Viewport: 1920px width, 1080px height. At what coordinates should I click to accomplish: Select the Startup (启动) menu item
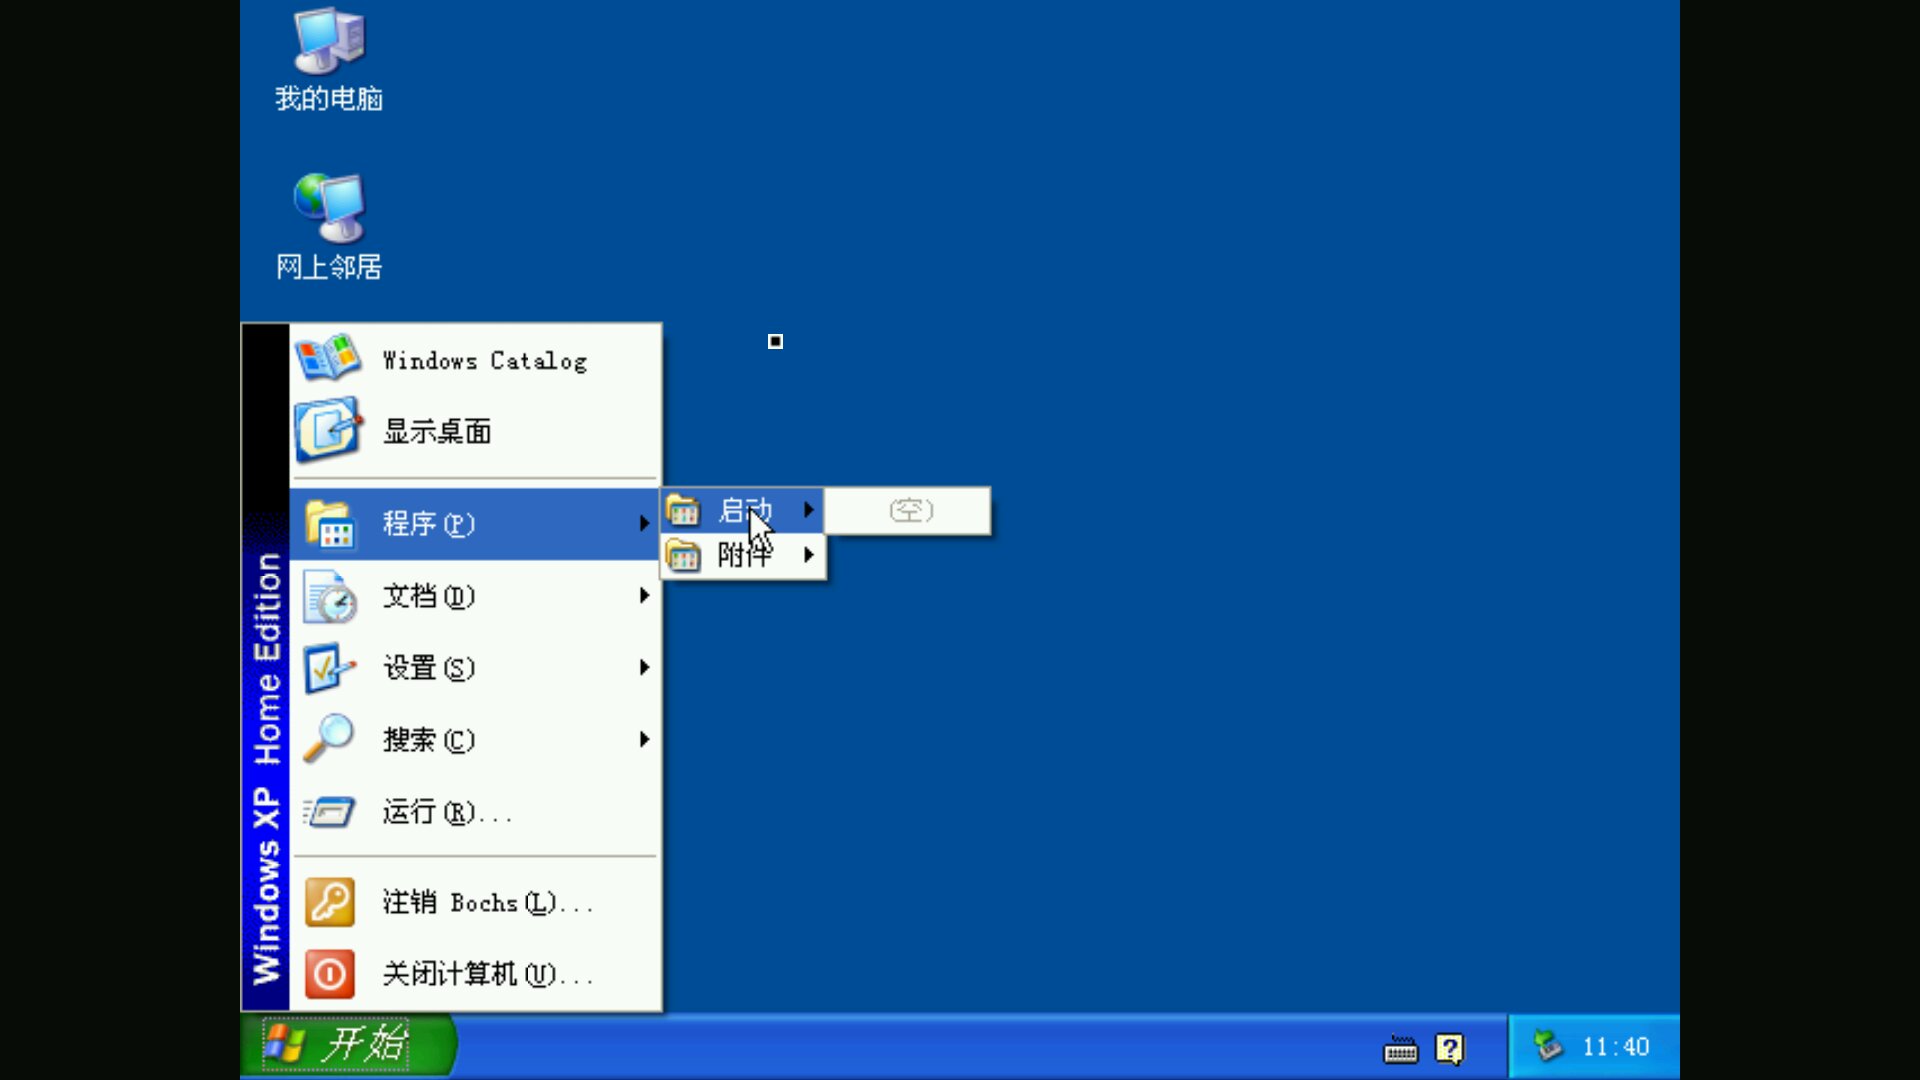tap(744, 510)
